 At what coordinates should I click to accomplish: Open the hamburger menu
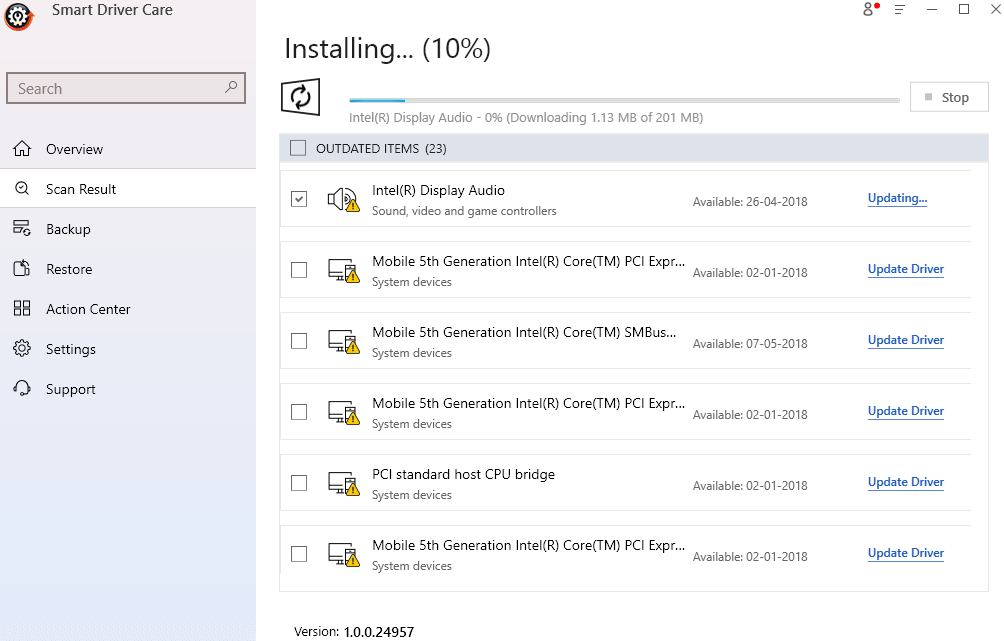(900, 10)
